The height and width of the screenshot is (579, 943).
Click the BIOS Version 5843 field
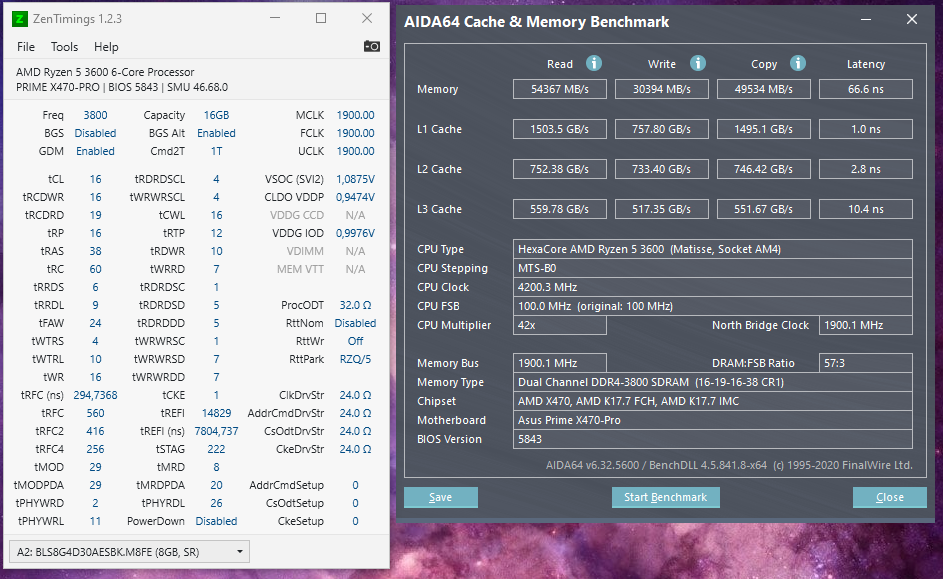[713, 439]
